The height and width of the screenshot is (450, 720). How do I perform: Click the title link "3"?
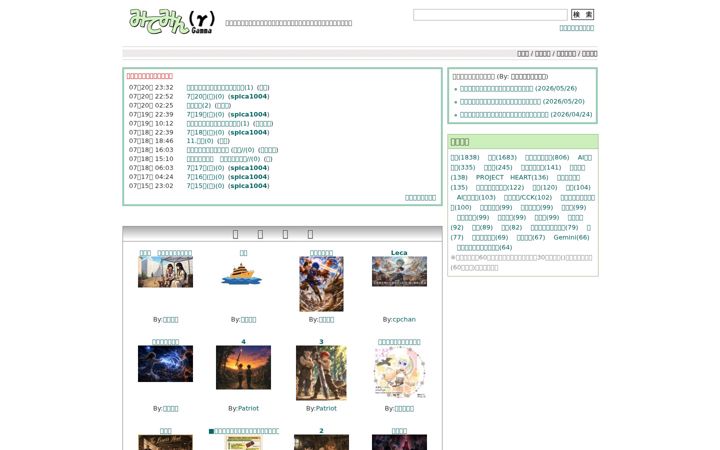click(x=321, y=342)
